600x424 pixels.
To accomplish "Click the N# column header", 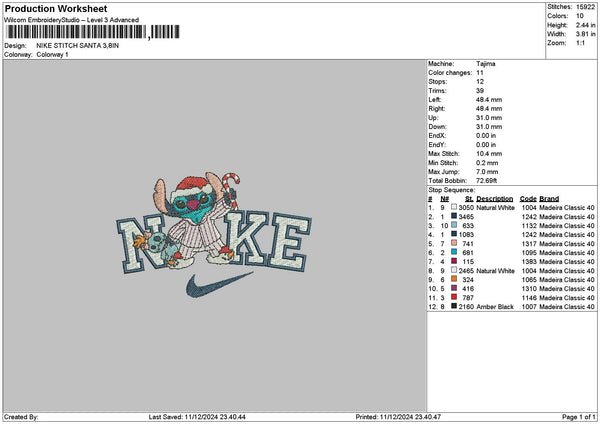I will (444, 199).
